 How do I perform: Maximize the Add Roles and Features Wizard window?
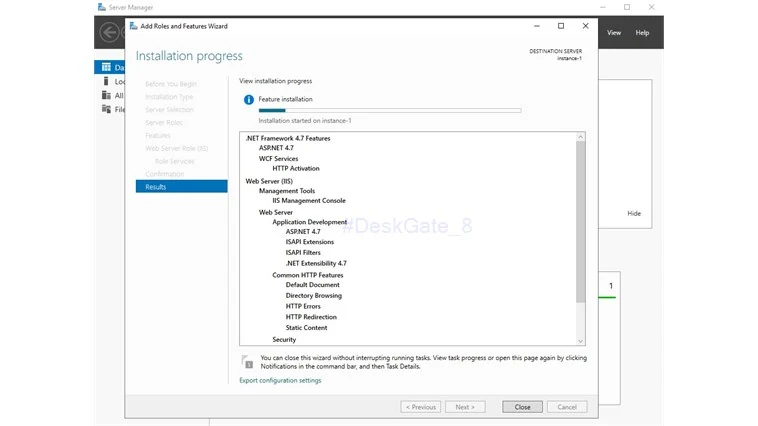(x=561, y=26)
